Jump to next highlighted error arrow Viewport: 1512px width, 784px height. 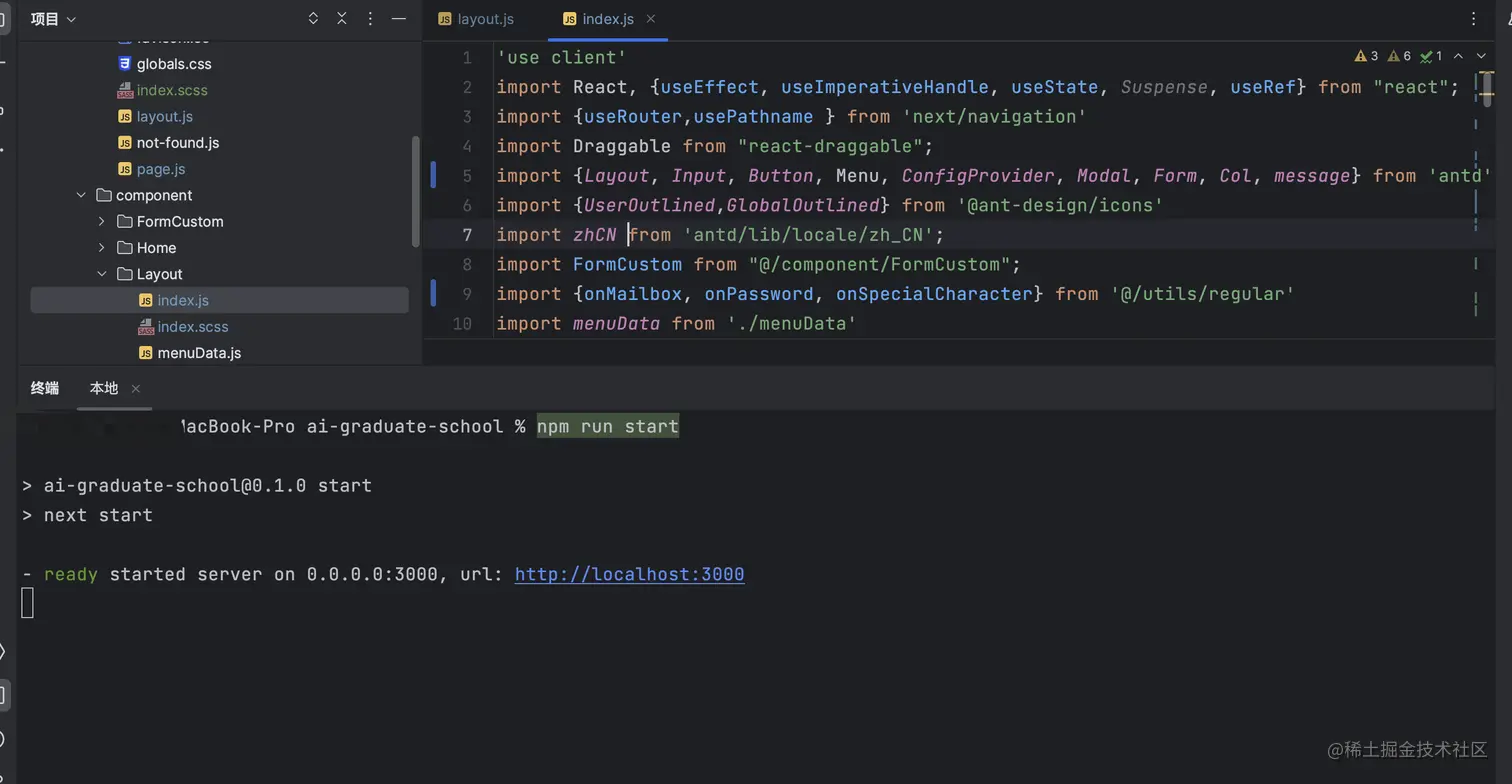coord(1481,57)
